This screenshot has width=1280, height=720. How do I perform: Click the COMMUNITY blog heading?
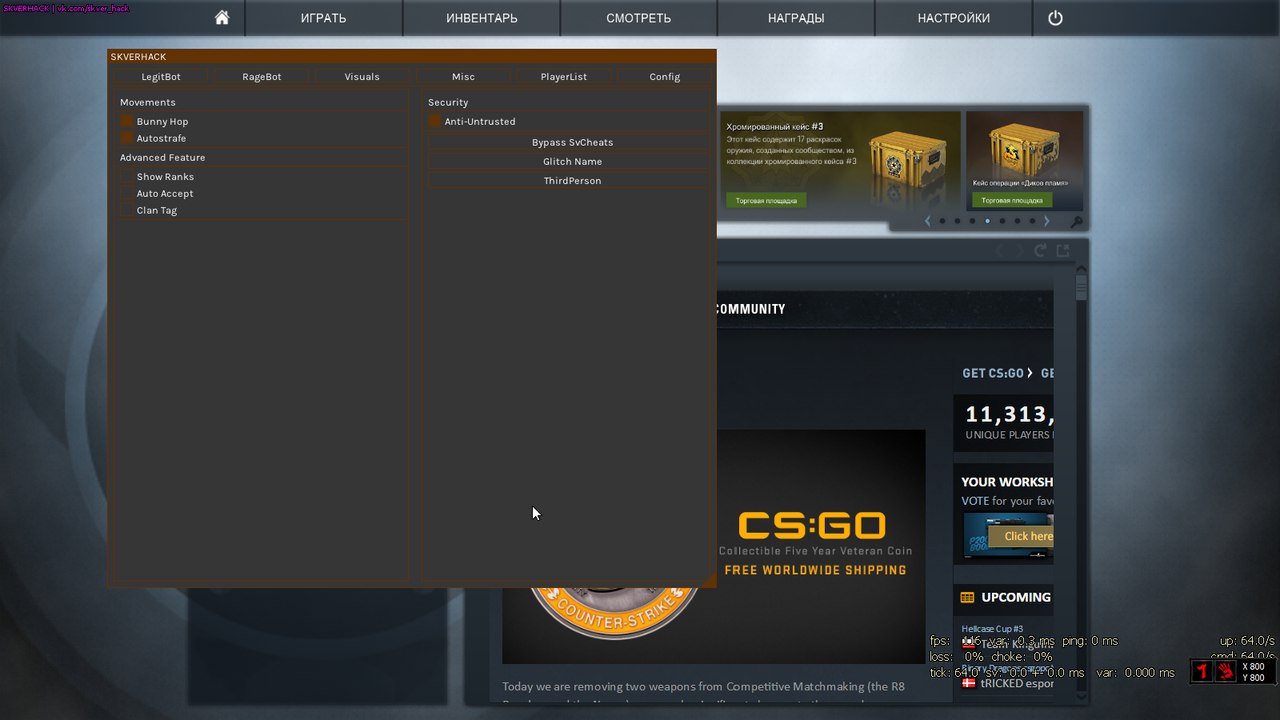click(750, 309)
